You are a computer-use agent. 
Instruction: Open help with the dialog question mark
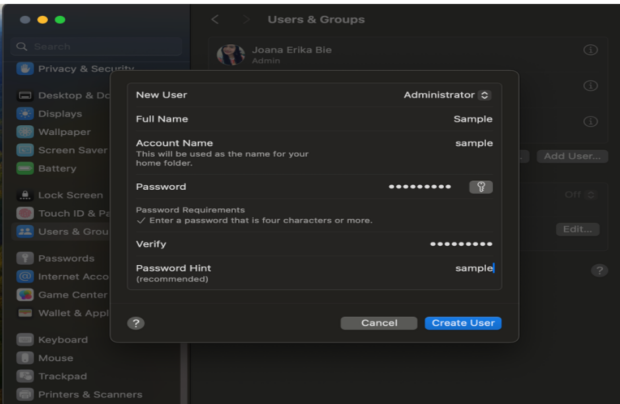point(136,323)
